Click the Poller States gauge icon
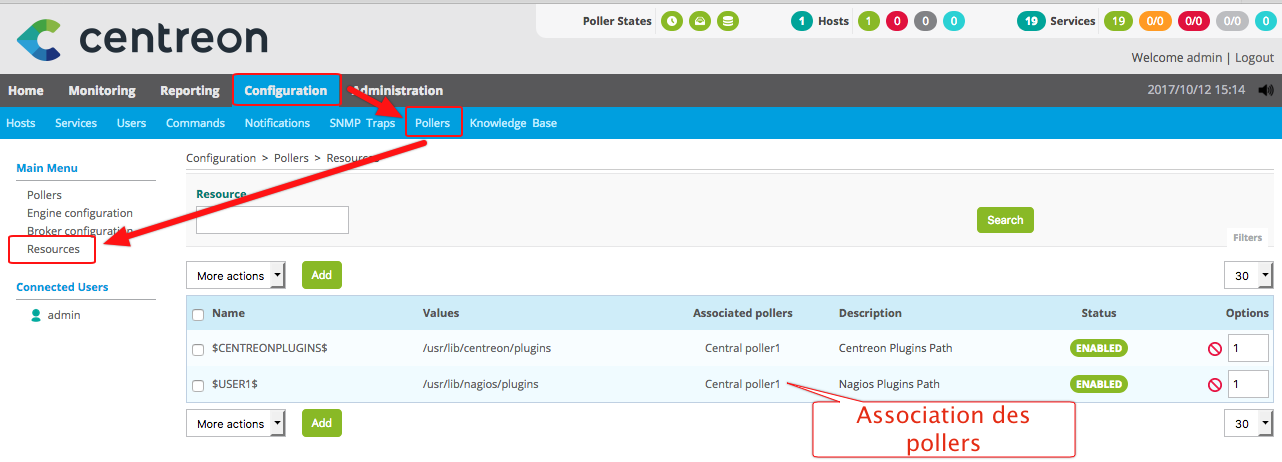The width and height of the screenshot is (1282, 462). (x=700, y=21)
